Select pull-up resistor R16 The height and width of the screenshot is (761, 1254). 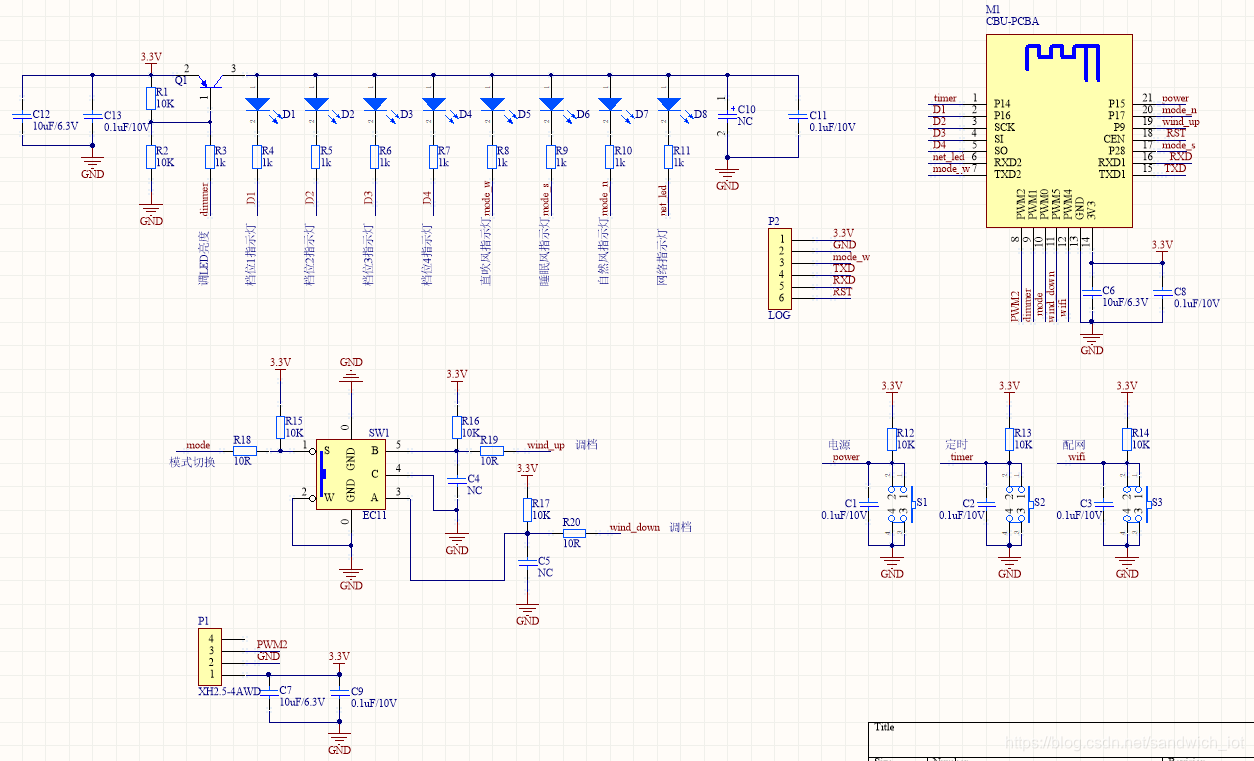[x=456, y=427]
